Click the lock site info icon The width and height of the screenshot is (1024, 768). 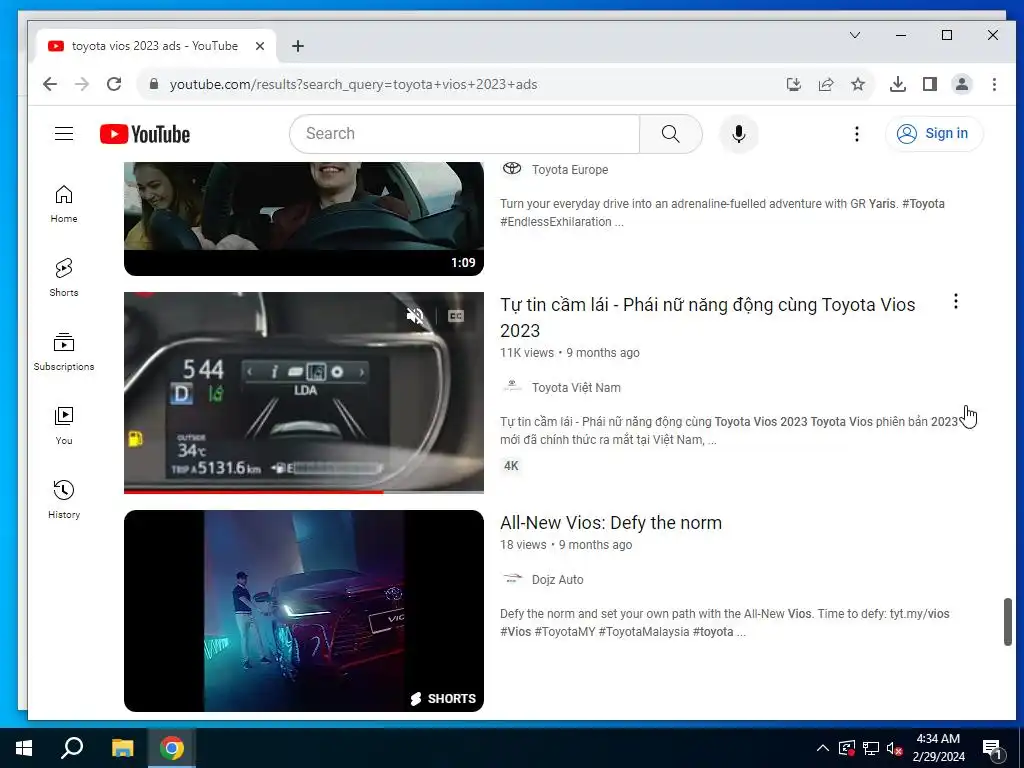click(154, 84)
